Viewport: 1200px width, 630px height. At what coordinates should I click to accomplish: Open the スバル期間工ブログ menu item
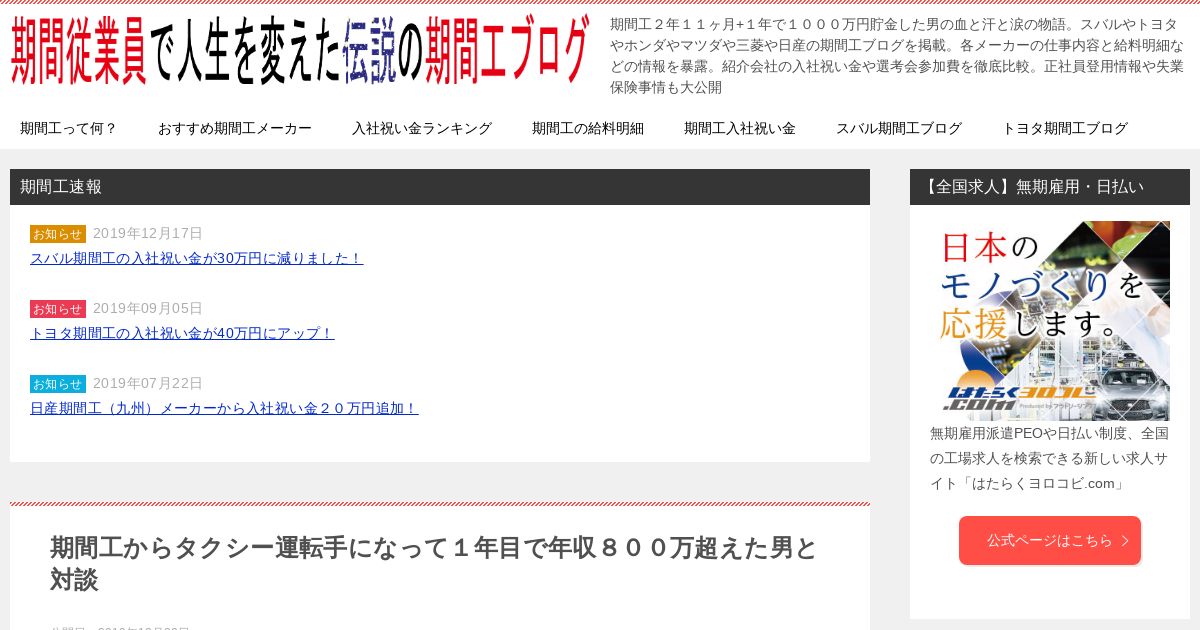click(898, 128)
